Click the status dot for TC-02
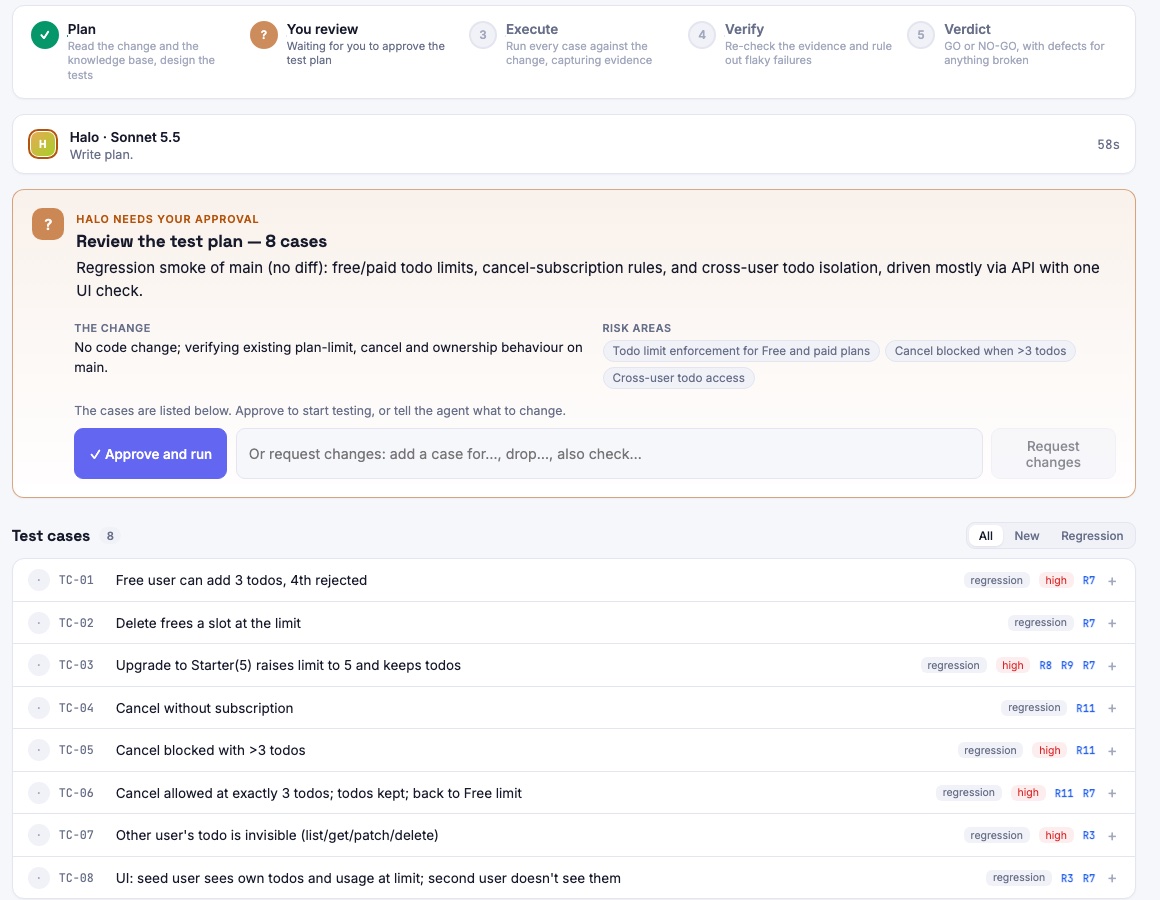 [x=38, y=623]
